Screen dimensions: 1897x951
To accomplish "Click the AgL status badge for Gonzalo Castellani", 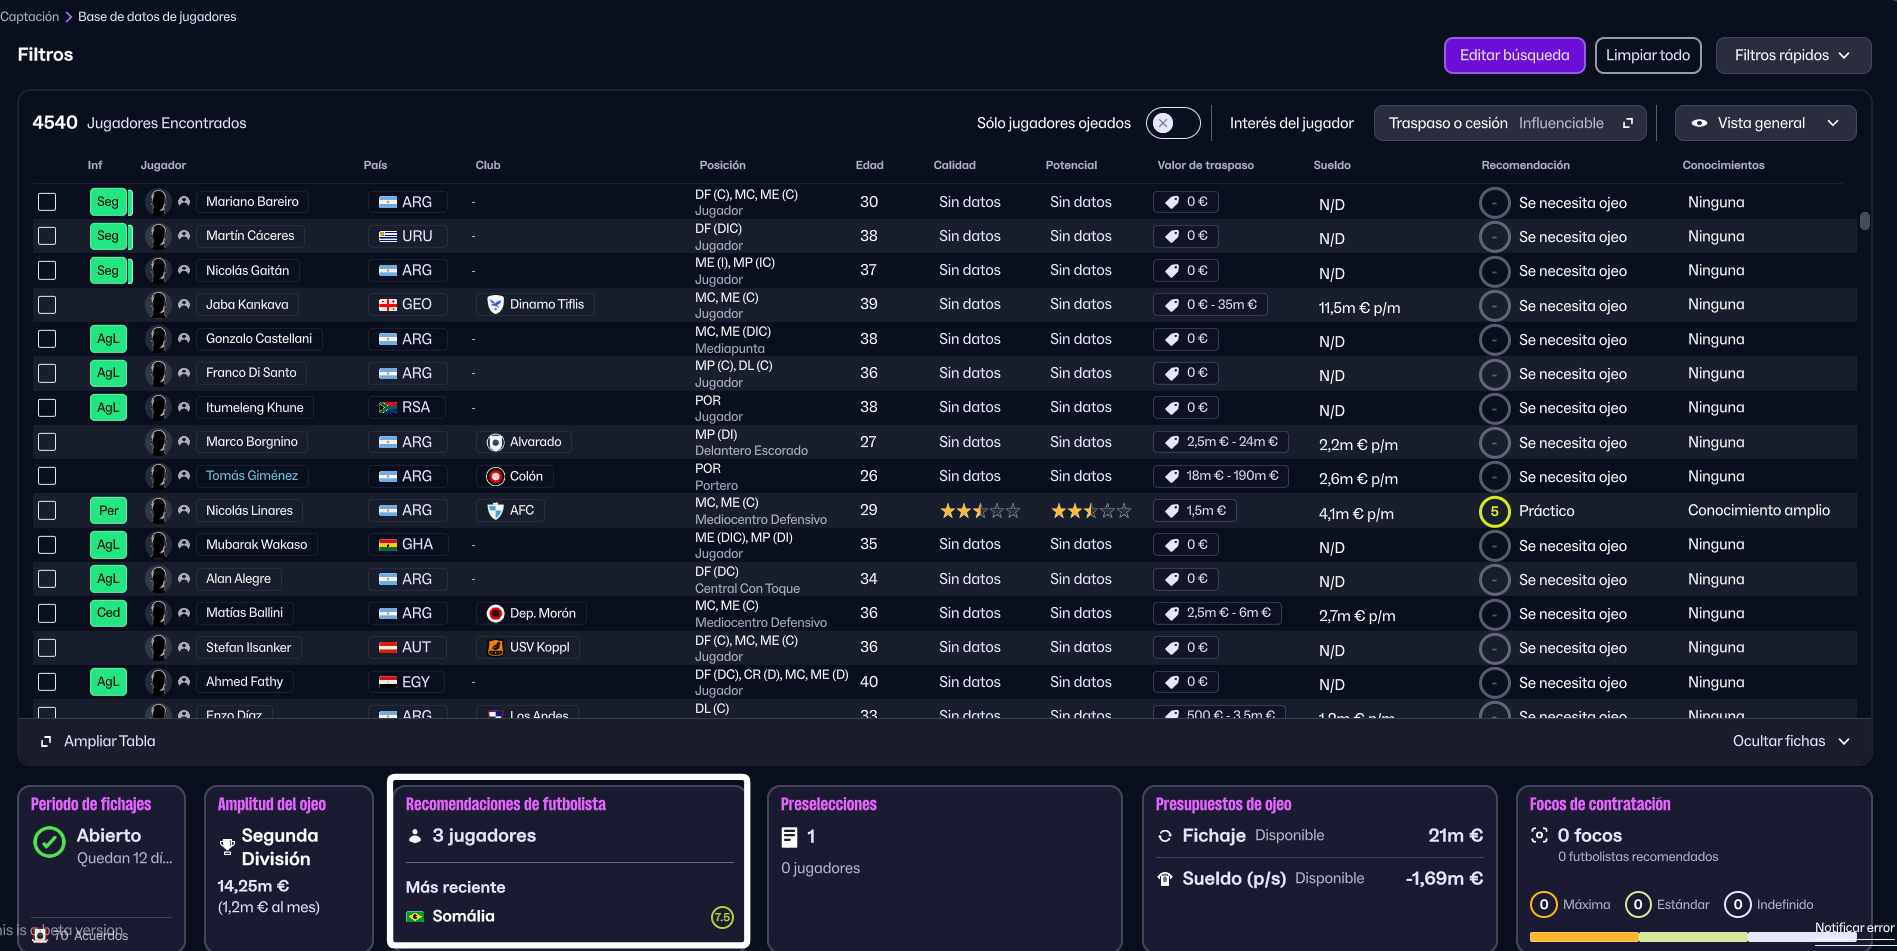I will [108, 339].
